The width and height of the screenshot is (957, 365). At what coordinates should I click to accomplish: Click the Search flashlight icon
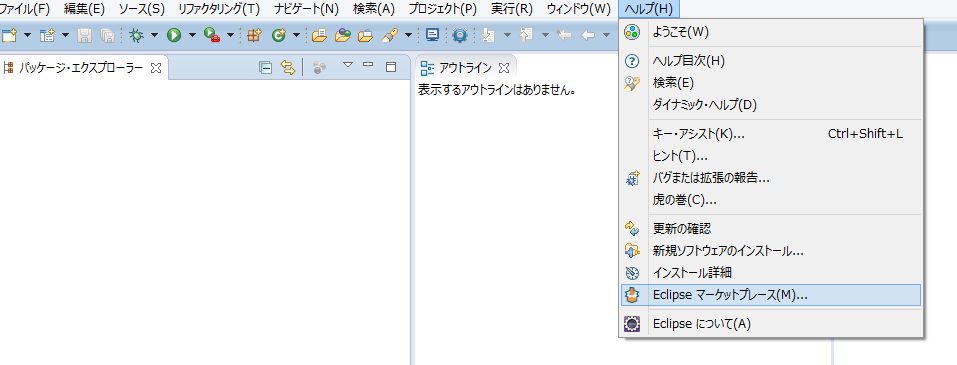point(390,35)
